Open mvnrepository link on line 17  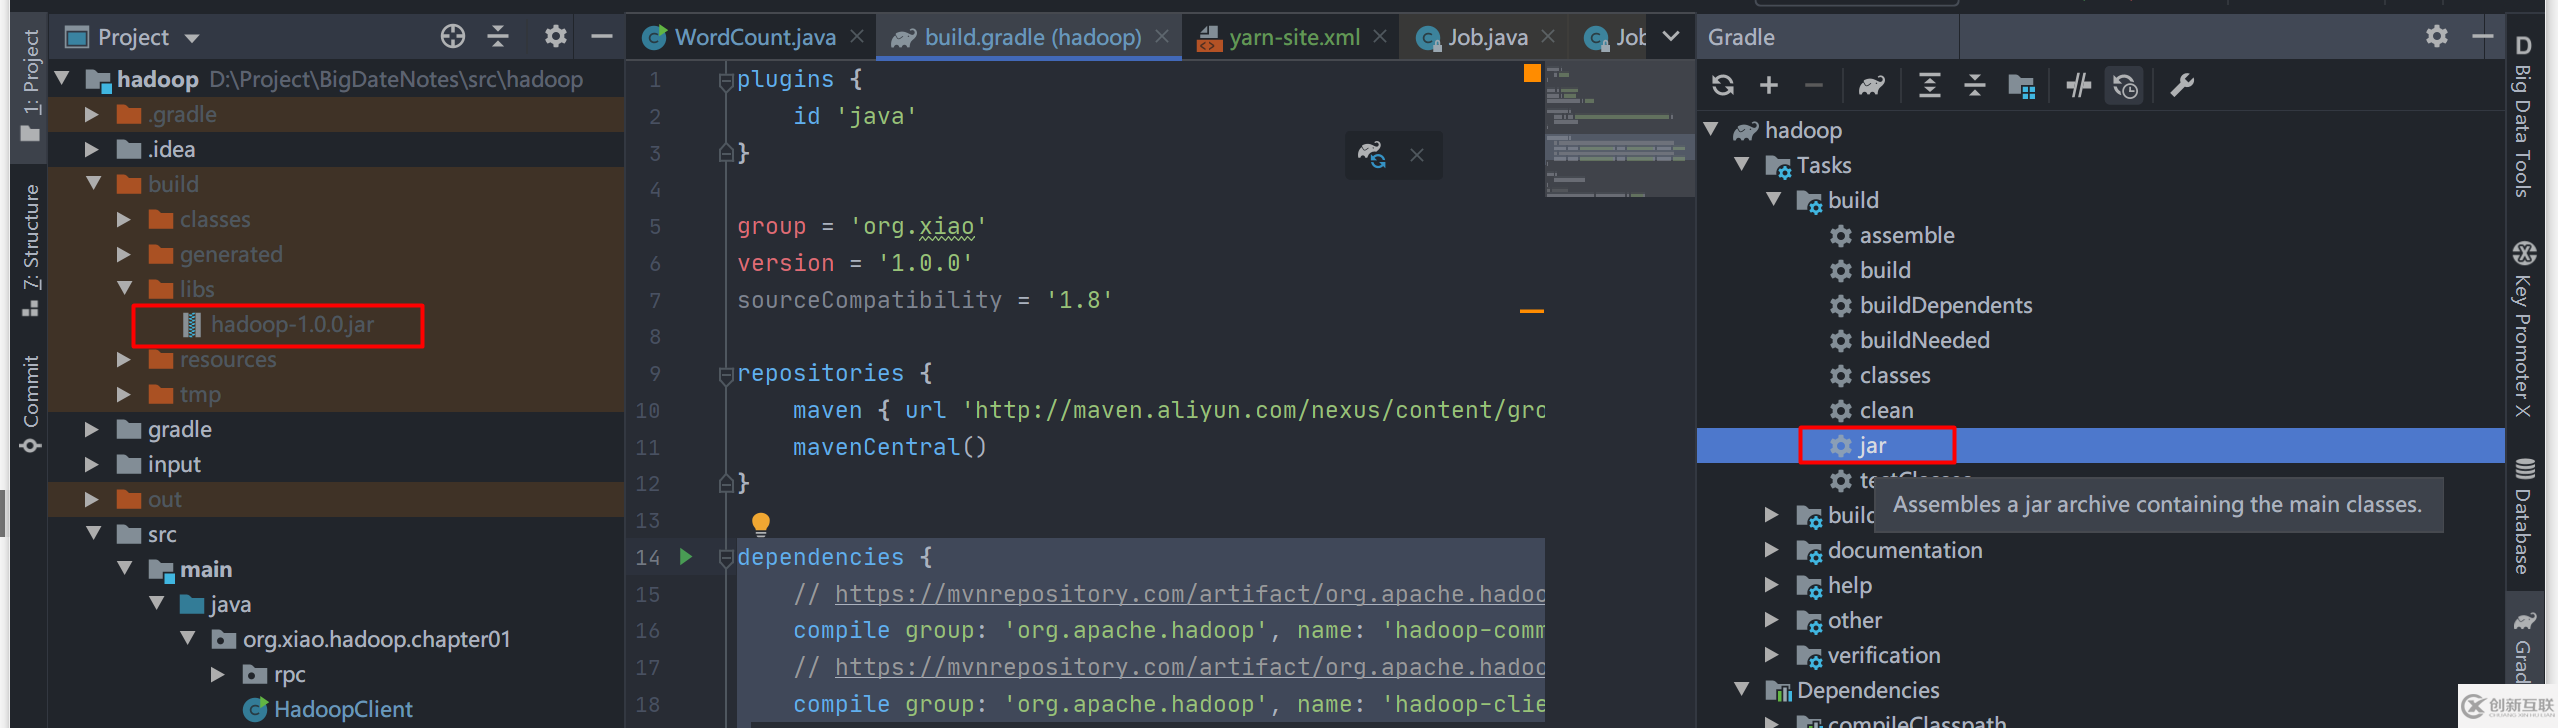tap(1189, 667)
